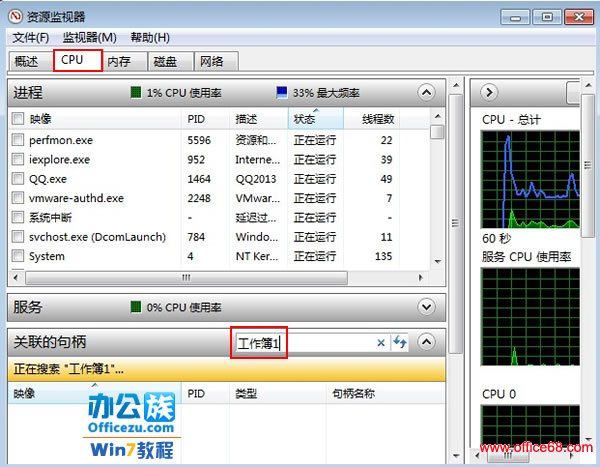Image resolution: width=600 pixels, height=467 pixels.
Task: Check the svchost.exe (DcomLaunch) checkbox
Action: tap(18, 237)
